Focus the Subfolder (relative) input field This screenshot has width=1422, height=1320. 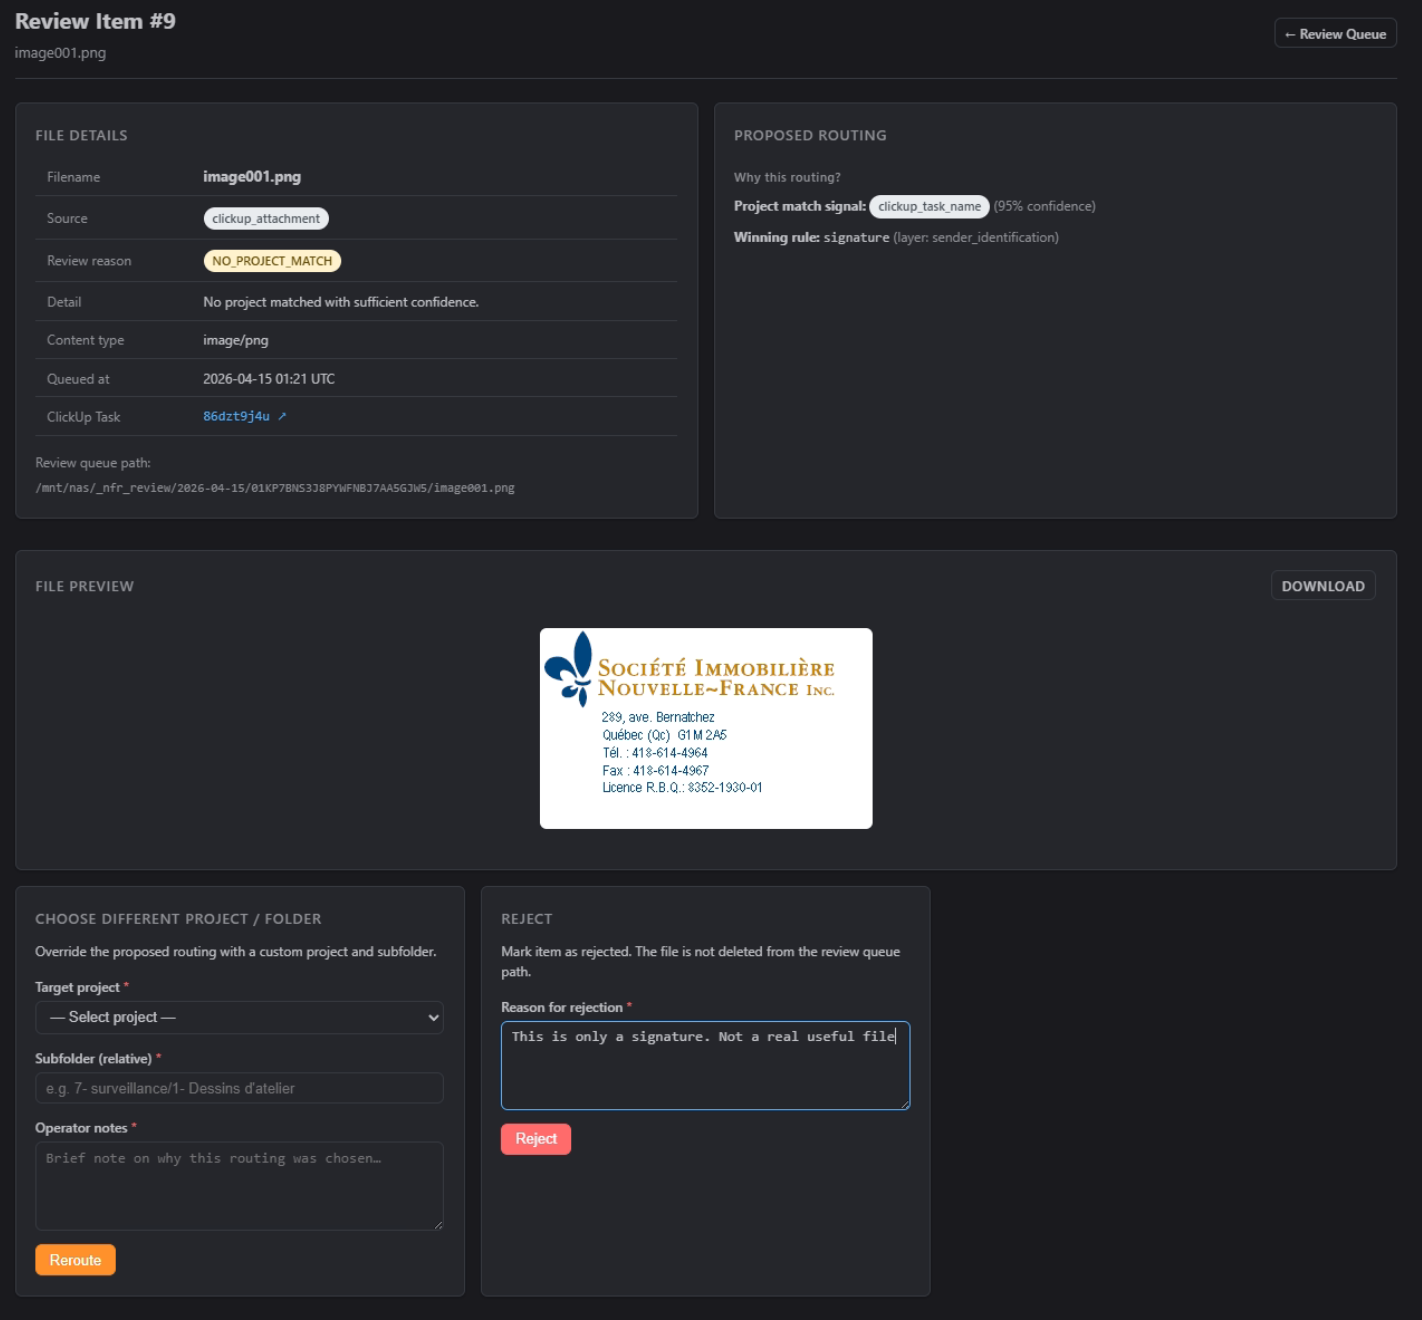[239, 1088]
